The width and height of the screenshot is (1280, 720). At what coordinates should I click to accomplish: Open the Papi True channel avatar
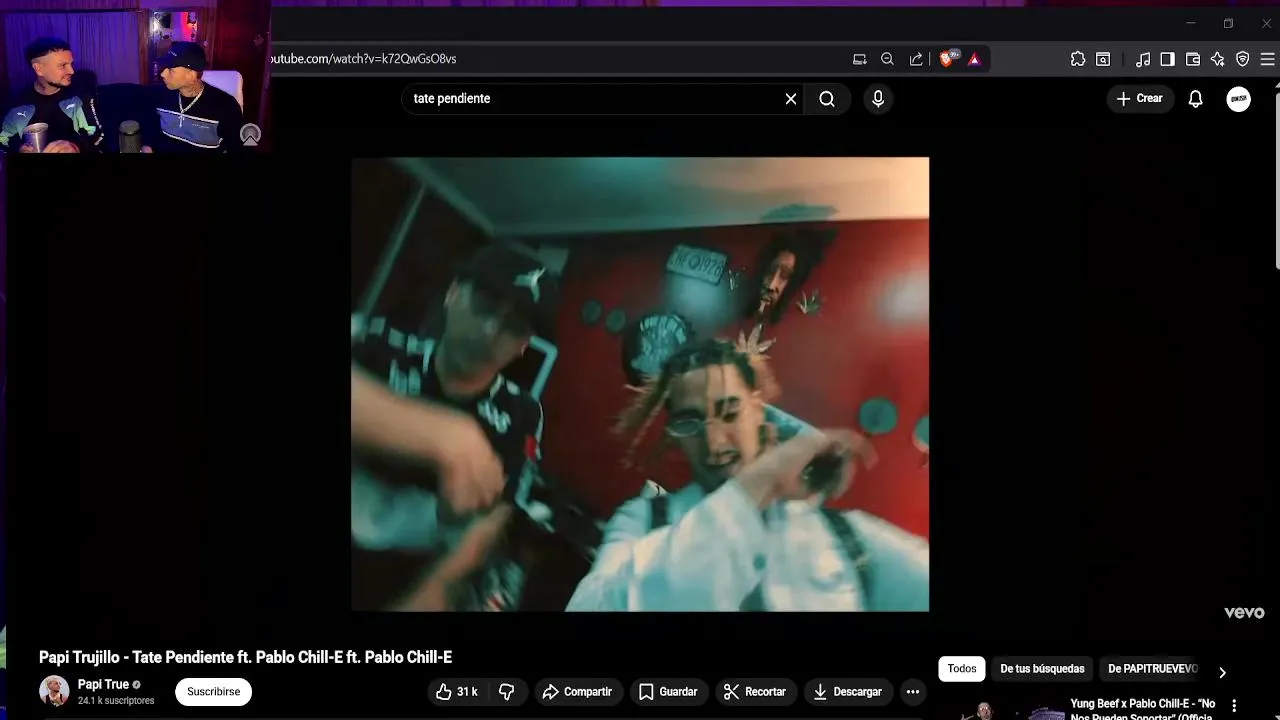coord(54,691)
